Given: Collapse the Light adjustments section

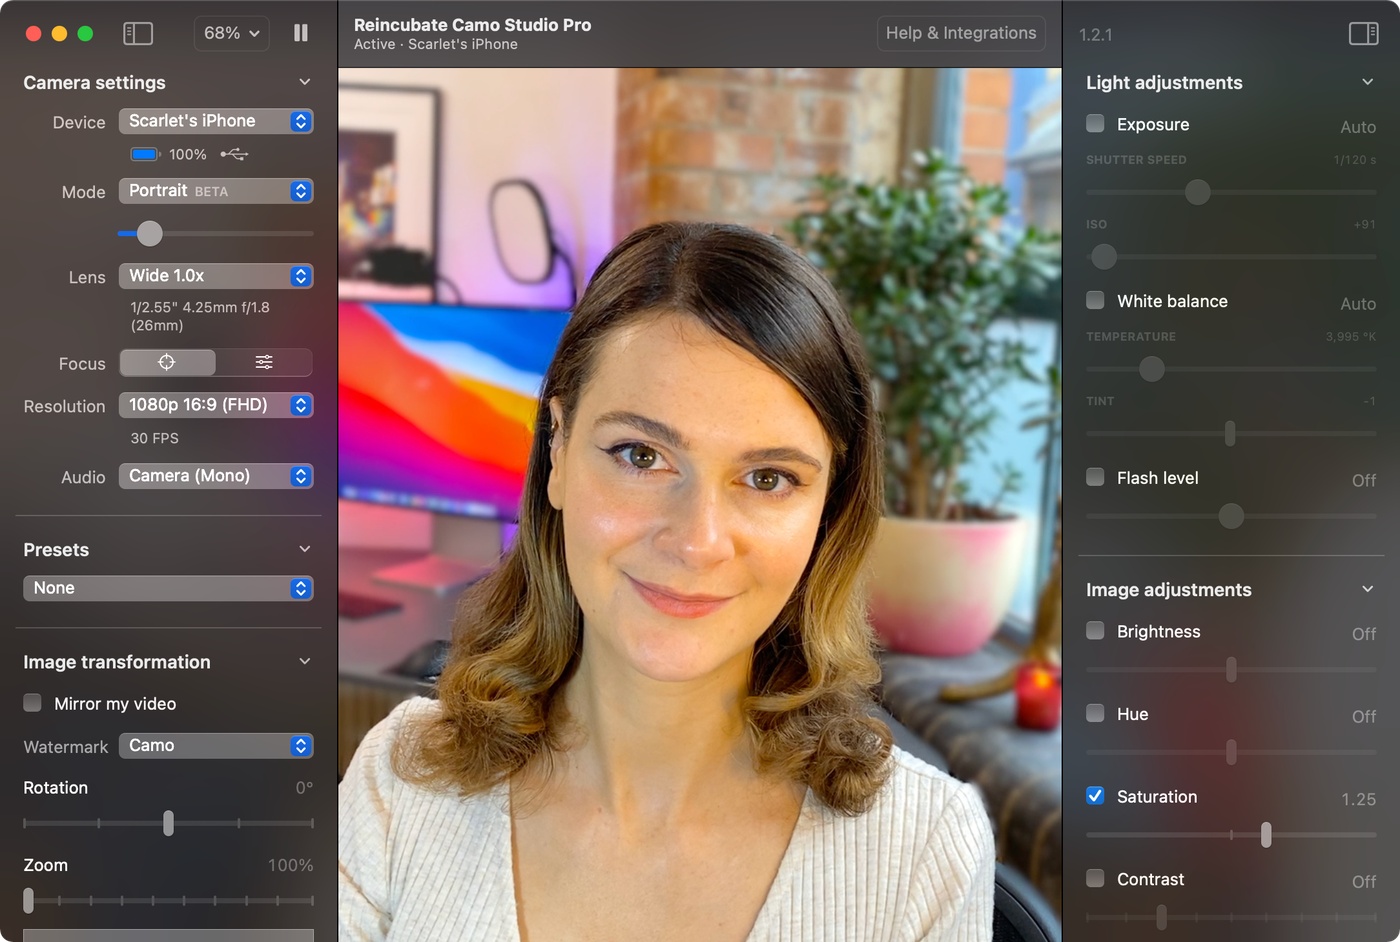Looking at the screenshot, I should (x=1368, y=82).
